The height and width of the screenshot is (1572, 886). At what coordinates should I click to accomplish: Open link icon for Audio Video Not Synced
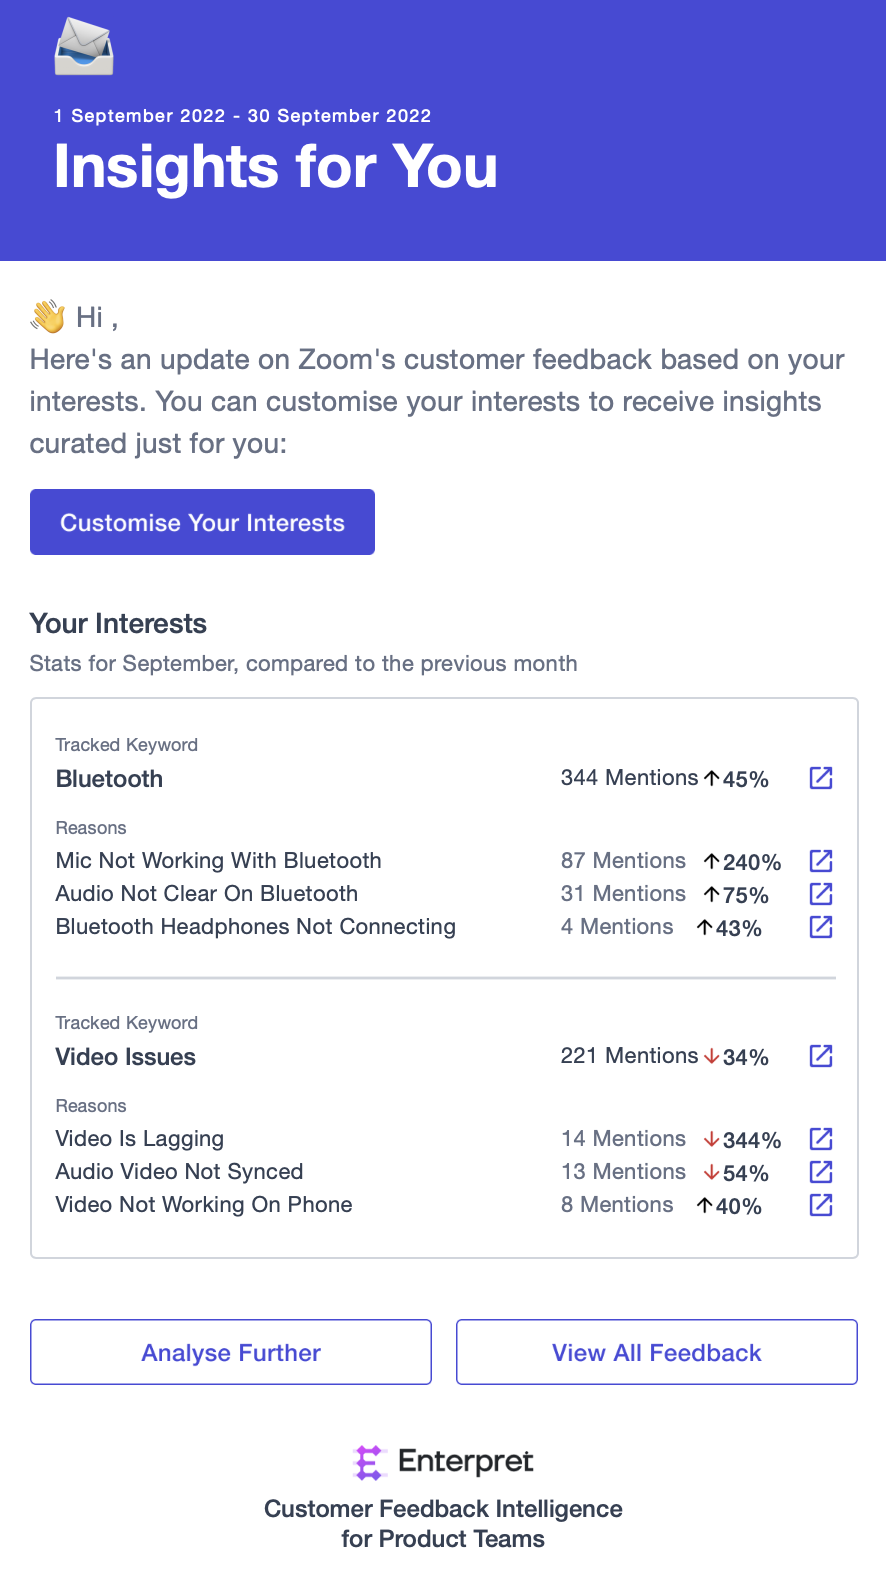click(x=821, y=1172)
